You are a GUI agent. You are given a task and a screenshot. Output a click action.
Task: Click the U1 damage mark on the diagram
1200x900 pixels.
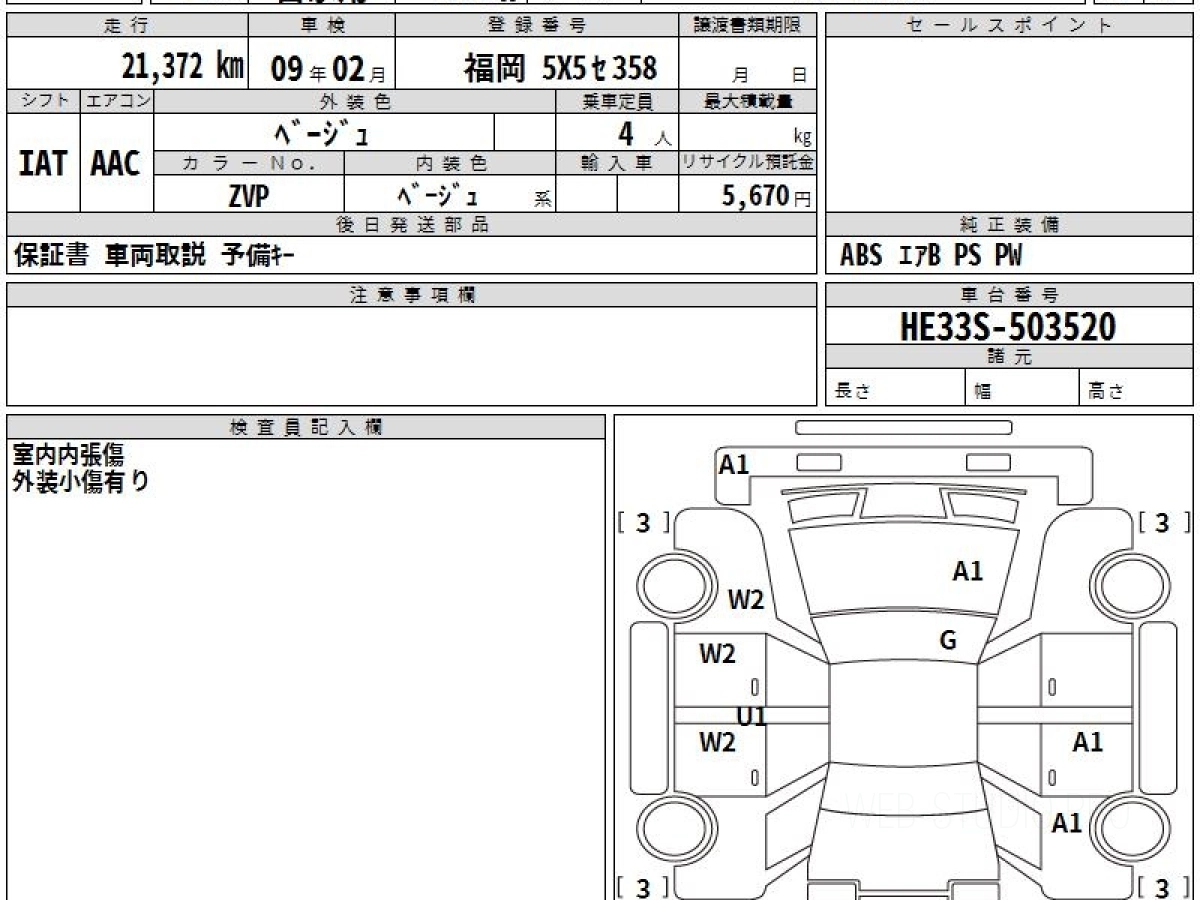click(751, 716)
